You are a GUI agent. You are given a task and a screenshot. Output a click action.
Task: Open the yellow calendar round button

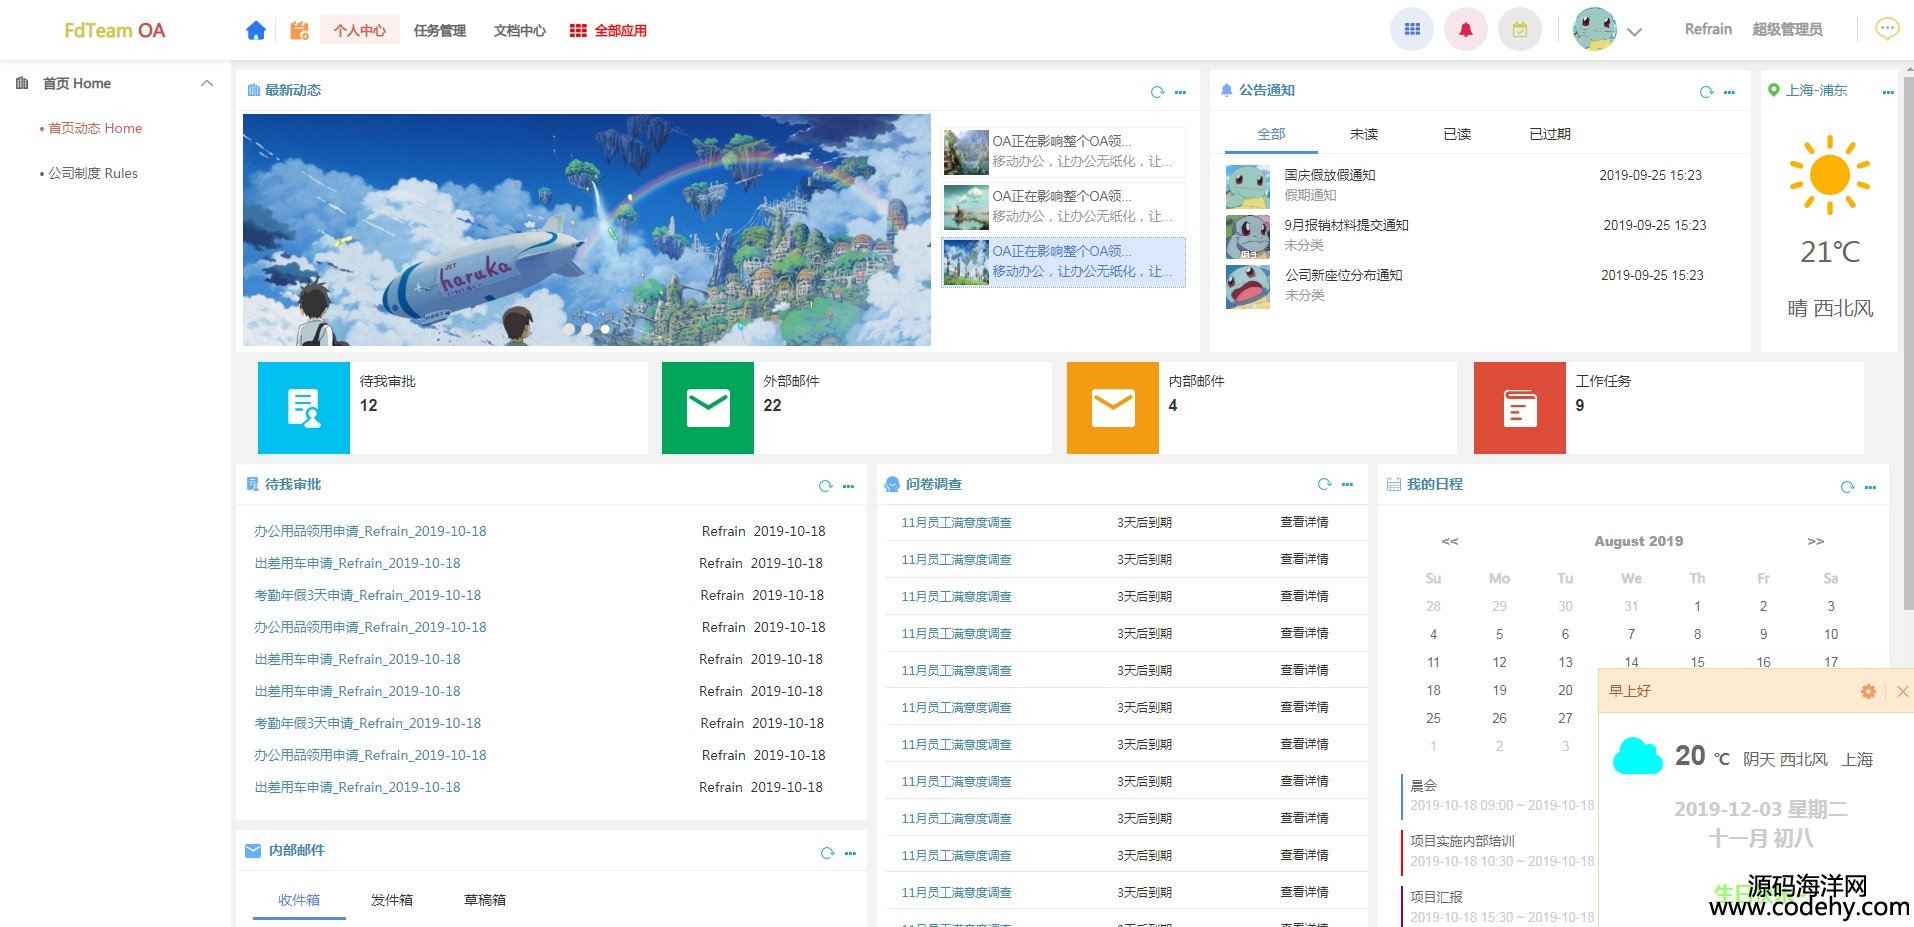coord(1520,30)
